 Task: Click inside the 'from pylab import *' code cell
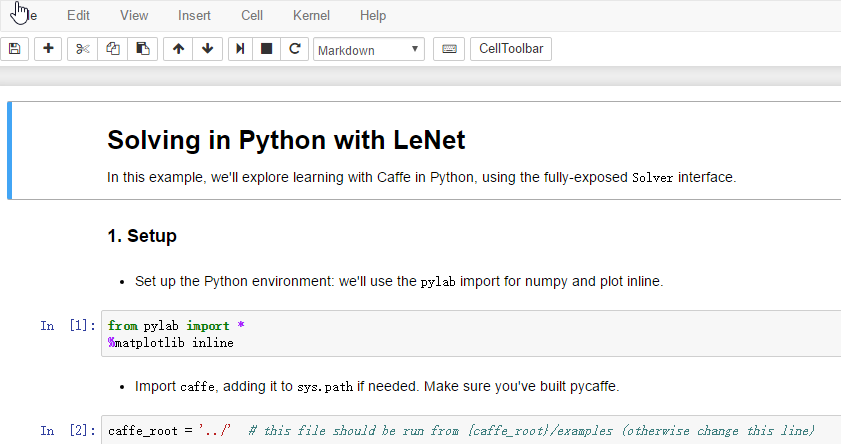tap(471, 334)
